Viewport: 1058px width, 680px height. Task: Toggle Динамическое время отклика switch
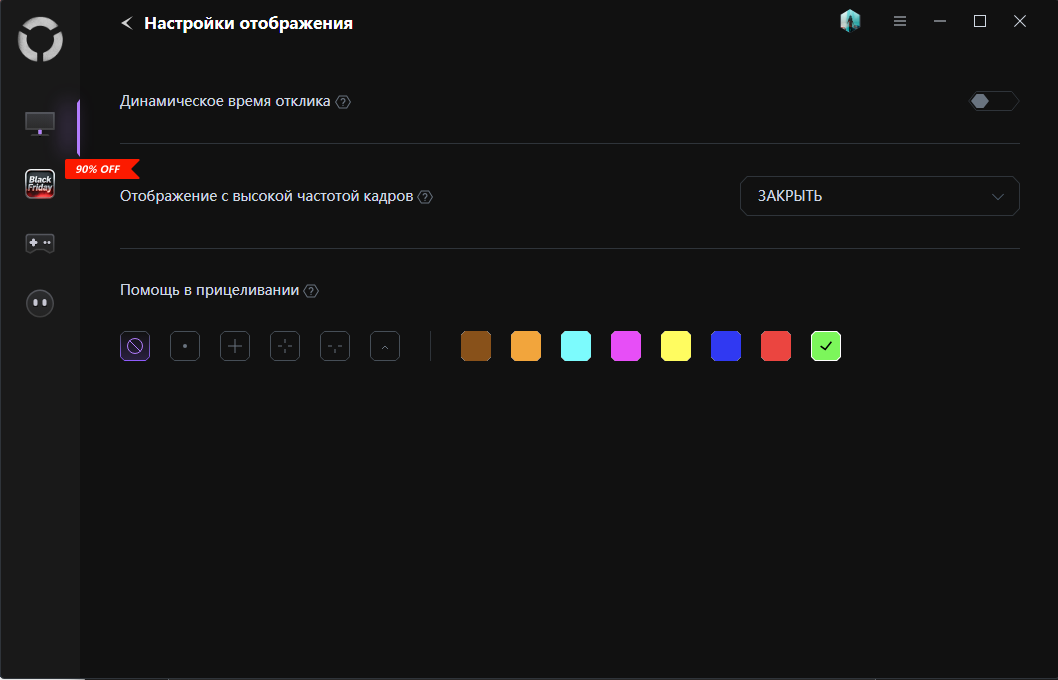tap(994, 101)
